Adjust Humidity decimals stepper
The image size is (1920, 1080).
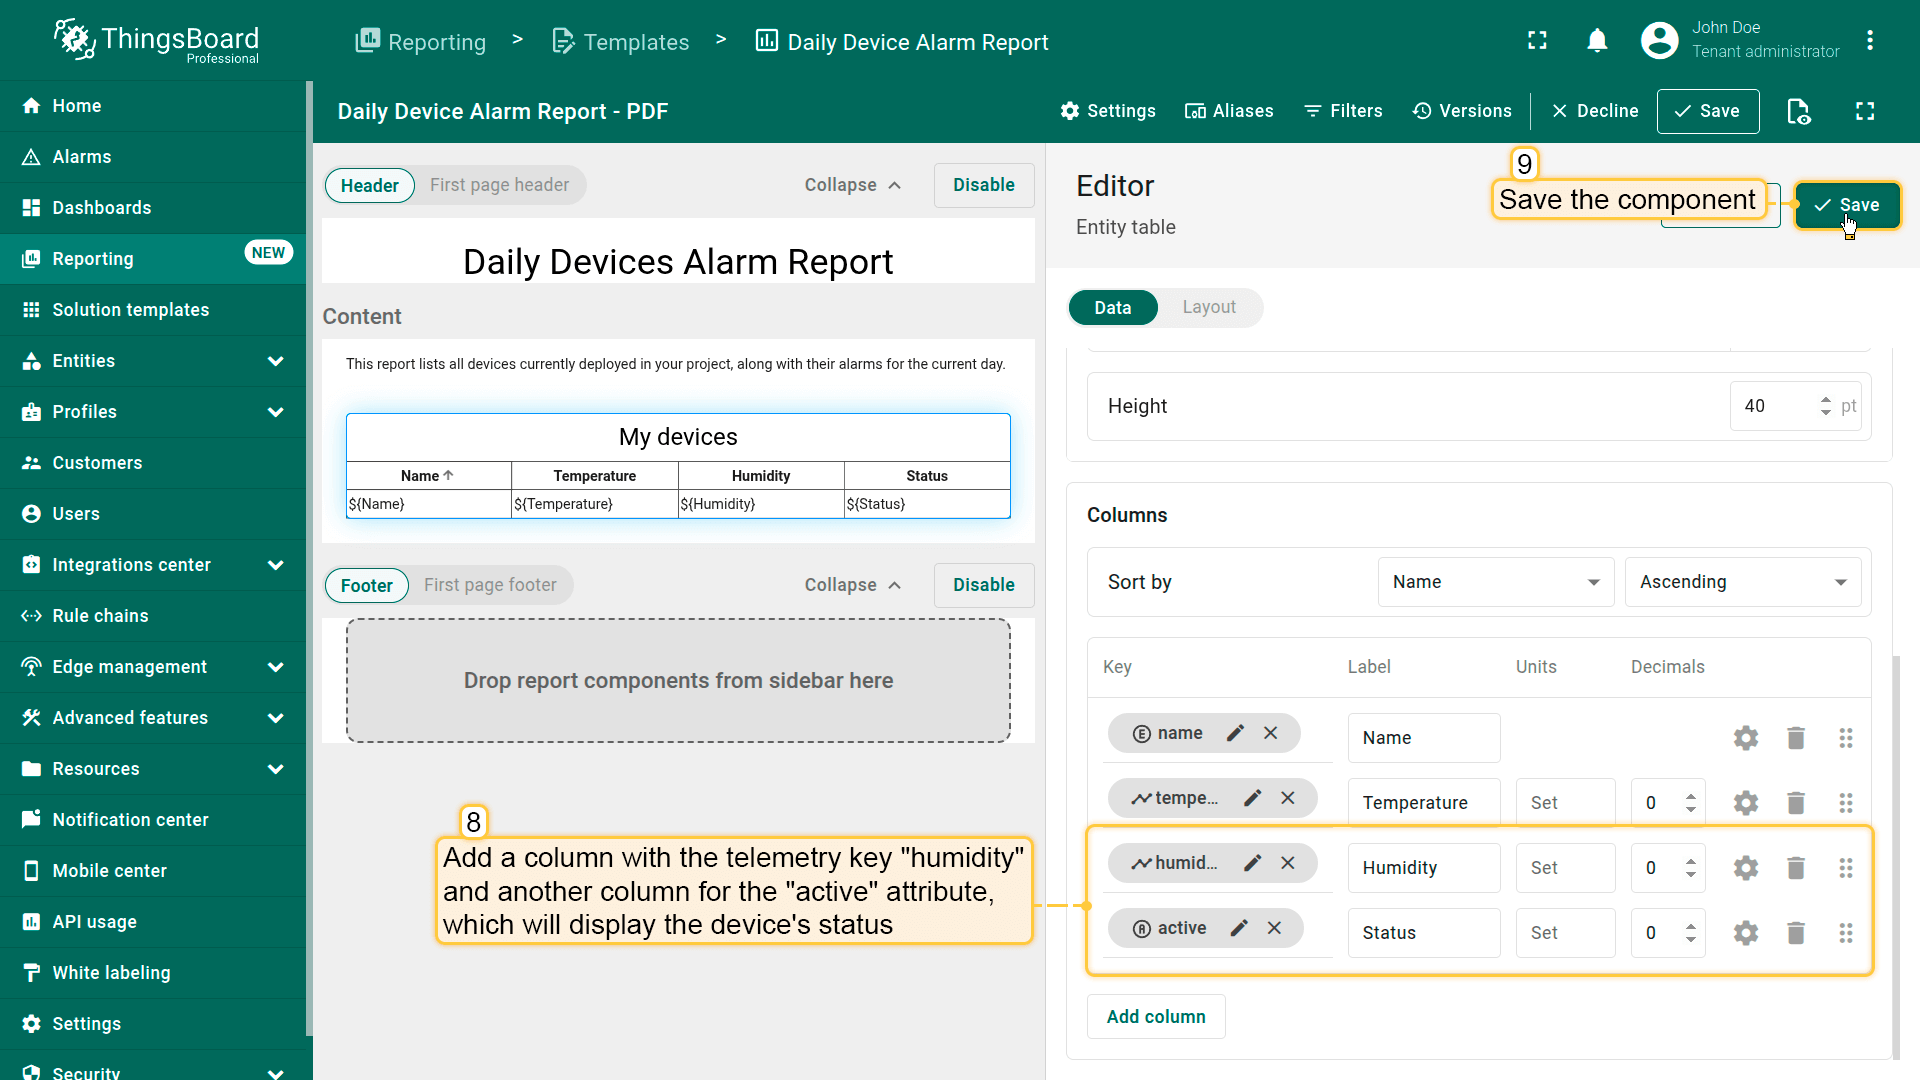click(x=1691, y=868)
